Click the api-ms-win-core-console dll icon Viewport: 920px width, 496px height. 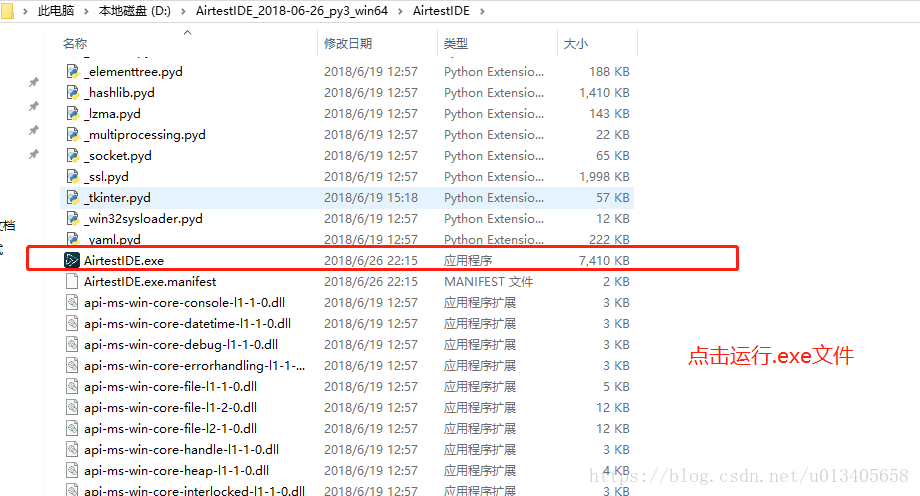(72, 302)
